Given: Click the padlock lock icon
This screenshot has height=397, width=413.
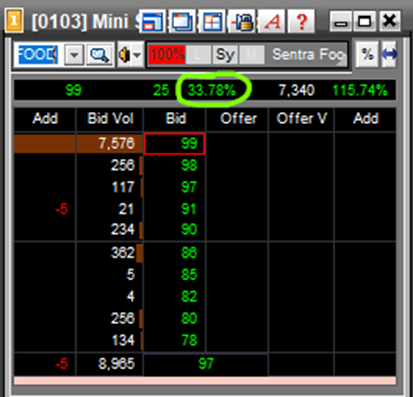Looking at the screenshot, I should 242,22.
